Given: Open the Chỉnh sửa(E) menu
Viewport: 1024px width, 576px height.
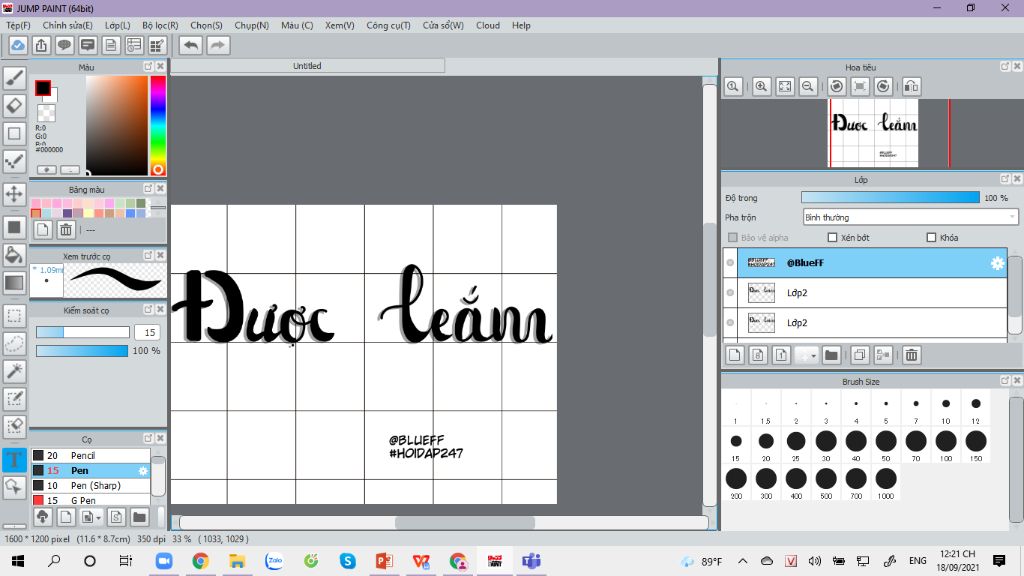Looking at the screenshot, I should [67, 25].
